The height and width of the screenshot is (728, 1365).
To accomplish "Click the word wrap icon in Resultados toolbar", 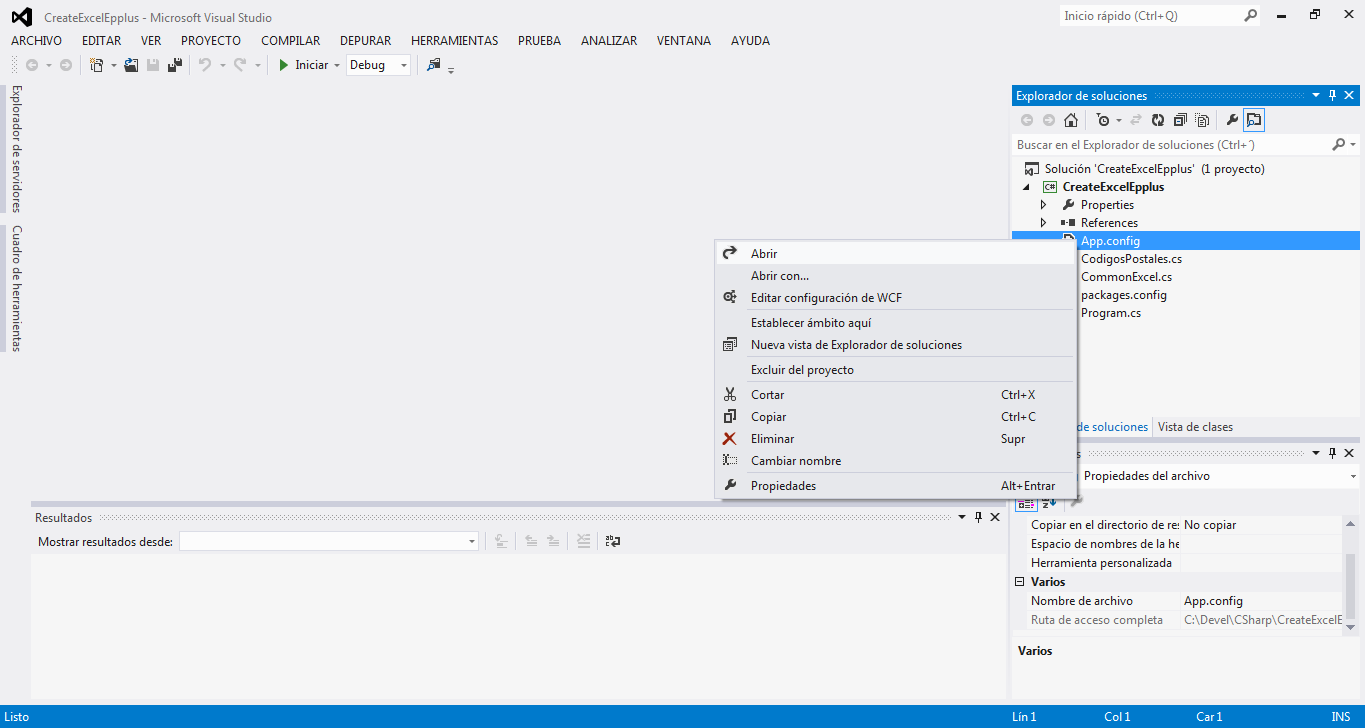I will 613,541.
